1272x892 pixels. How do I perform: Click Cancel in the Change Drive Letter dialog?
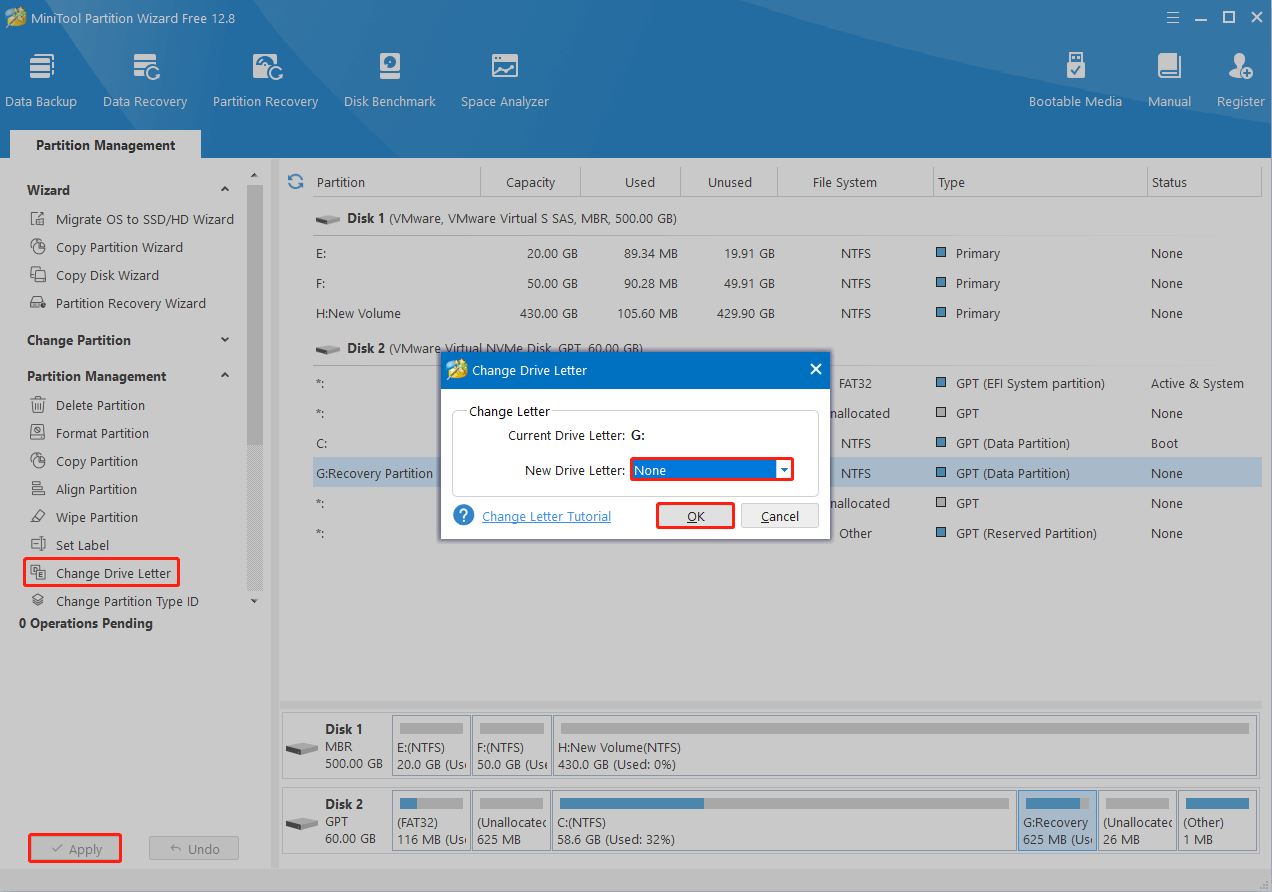click(x=780, y=516)
